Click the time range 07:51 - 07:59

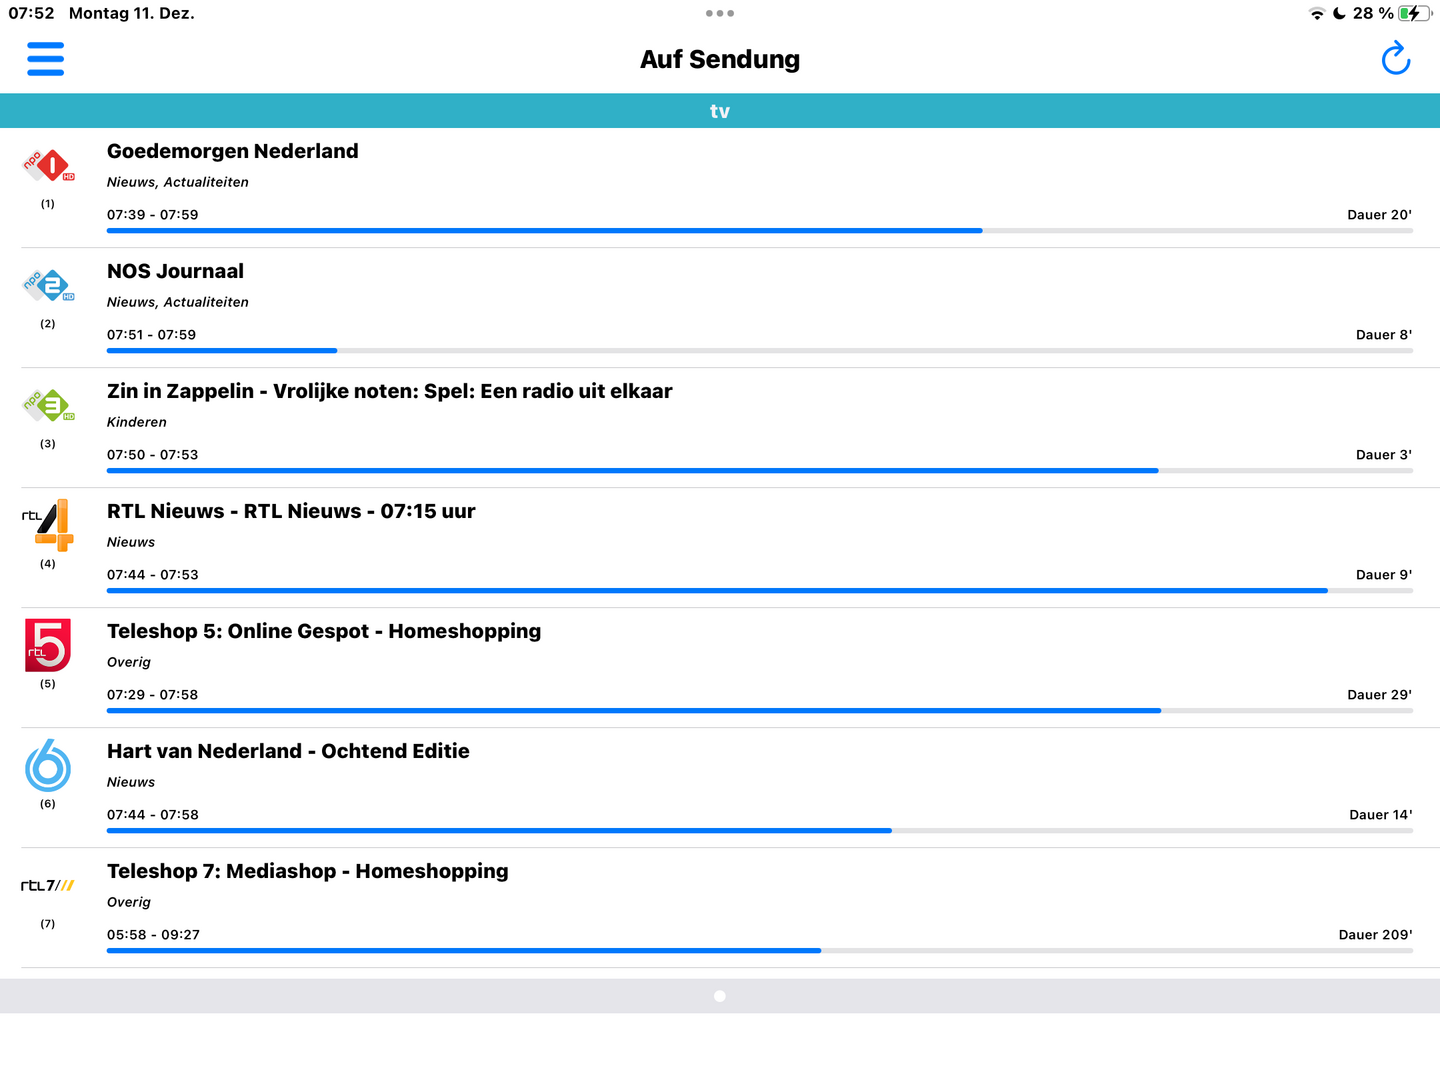click(x=151, y=335)
